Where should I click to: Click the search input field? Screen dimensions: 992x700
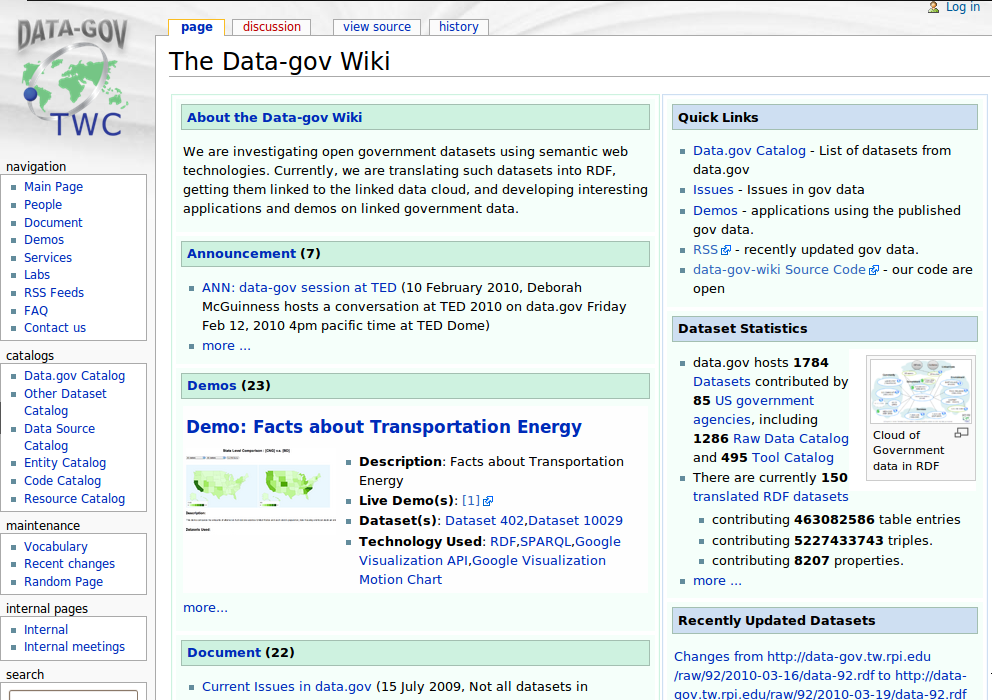coord(73,694)
